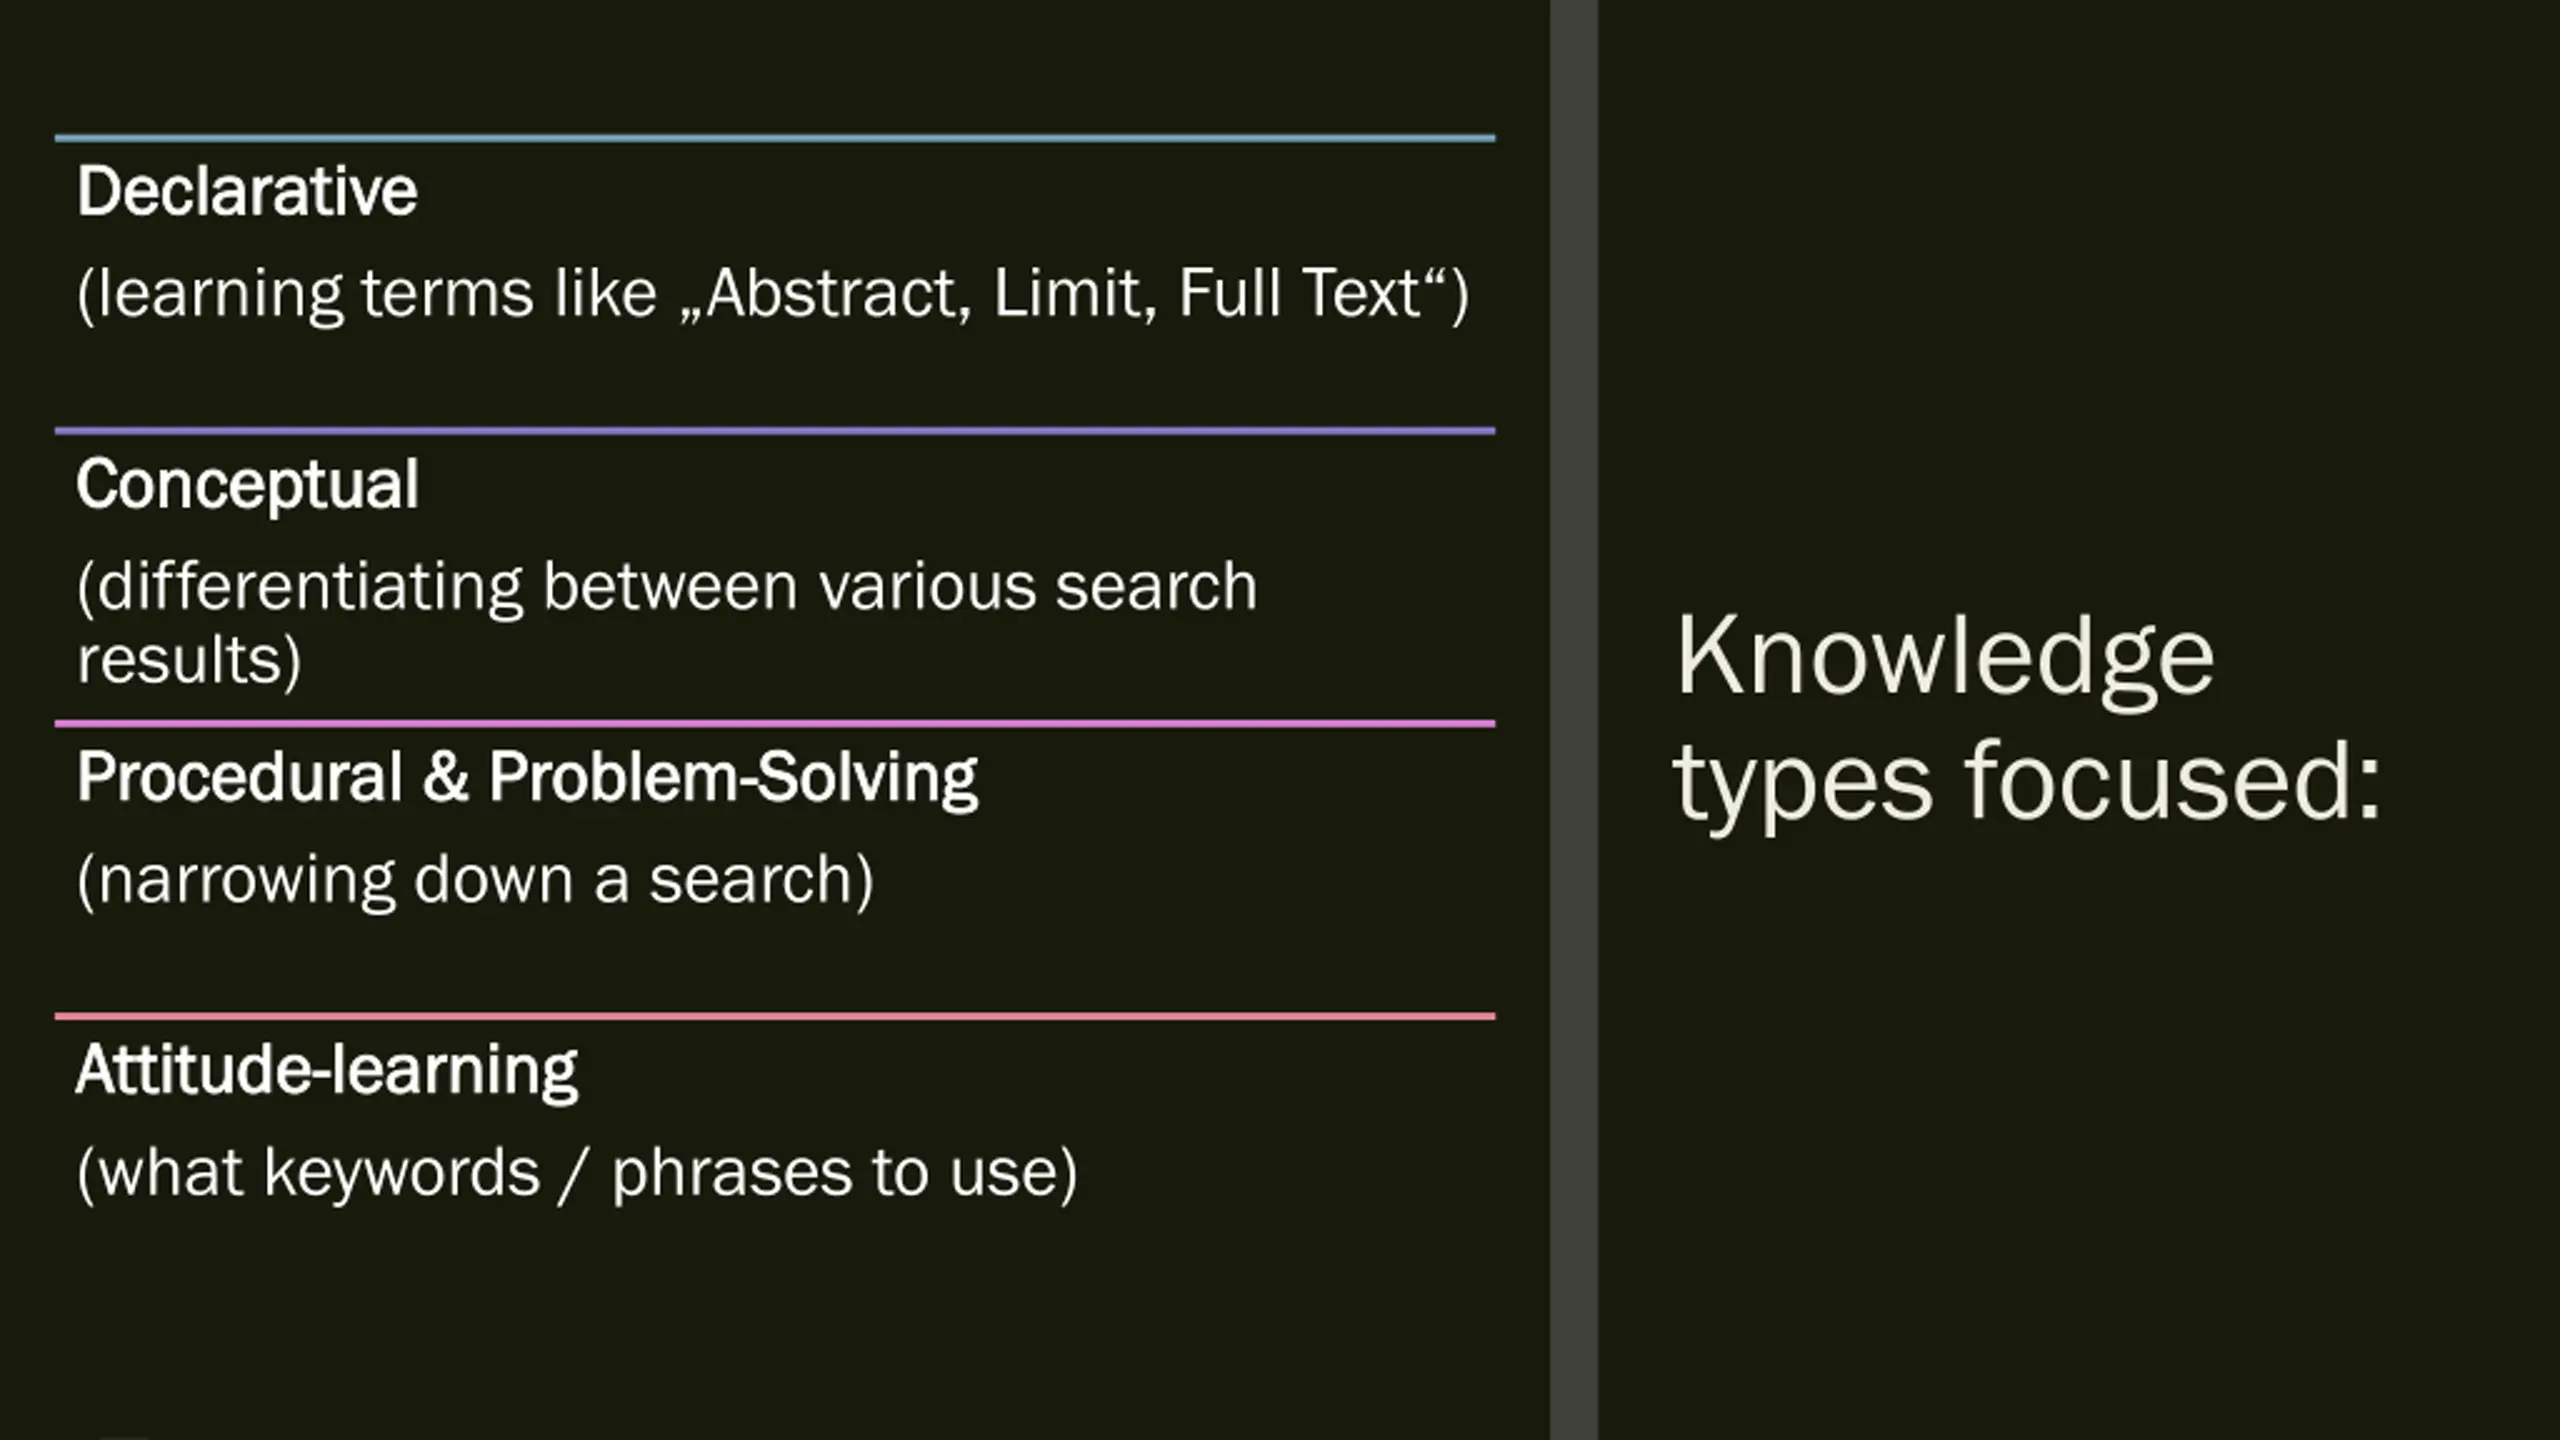
Task: Select the magenta line above Procedural
Action: point(775,723)
